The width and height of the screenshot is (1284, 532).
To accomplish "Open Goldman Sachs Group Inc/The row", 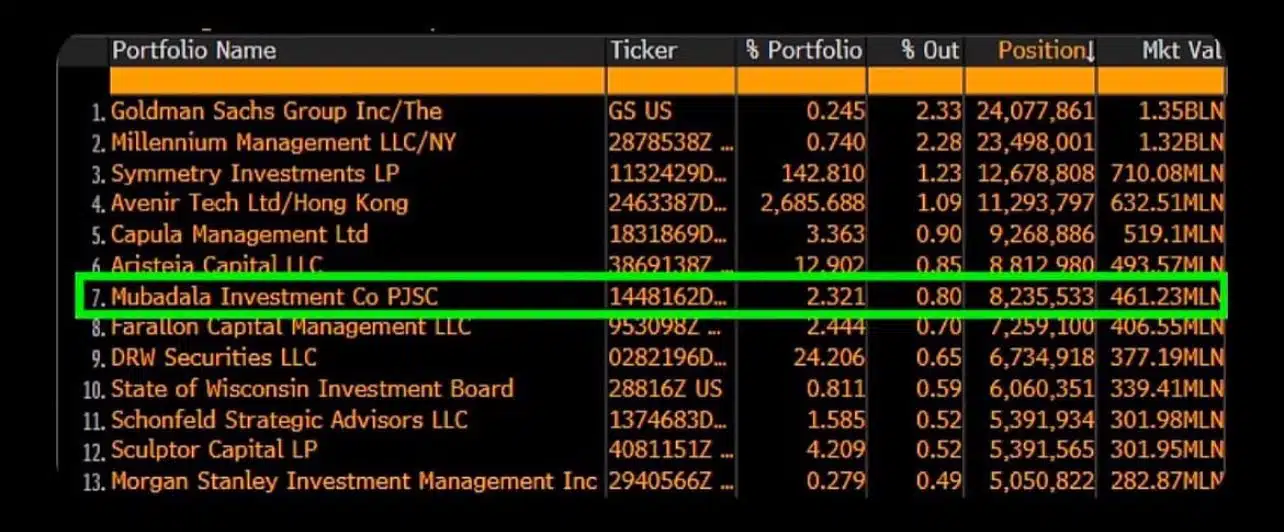I will click(x=276, y=111).
